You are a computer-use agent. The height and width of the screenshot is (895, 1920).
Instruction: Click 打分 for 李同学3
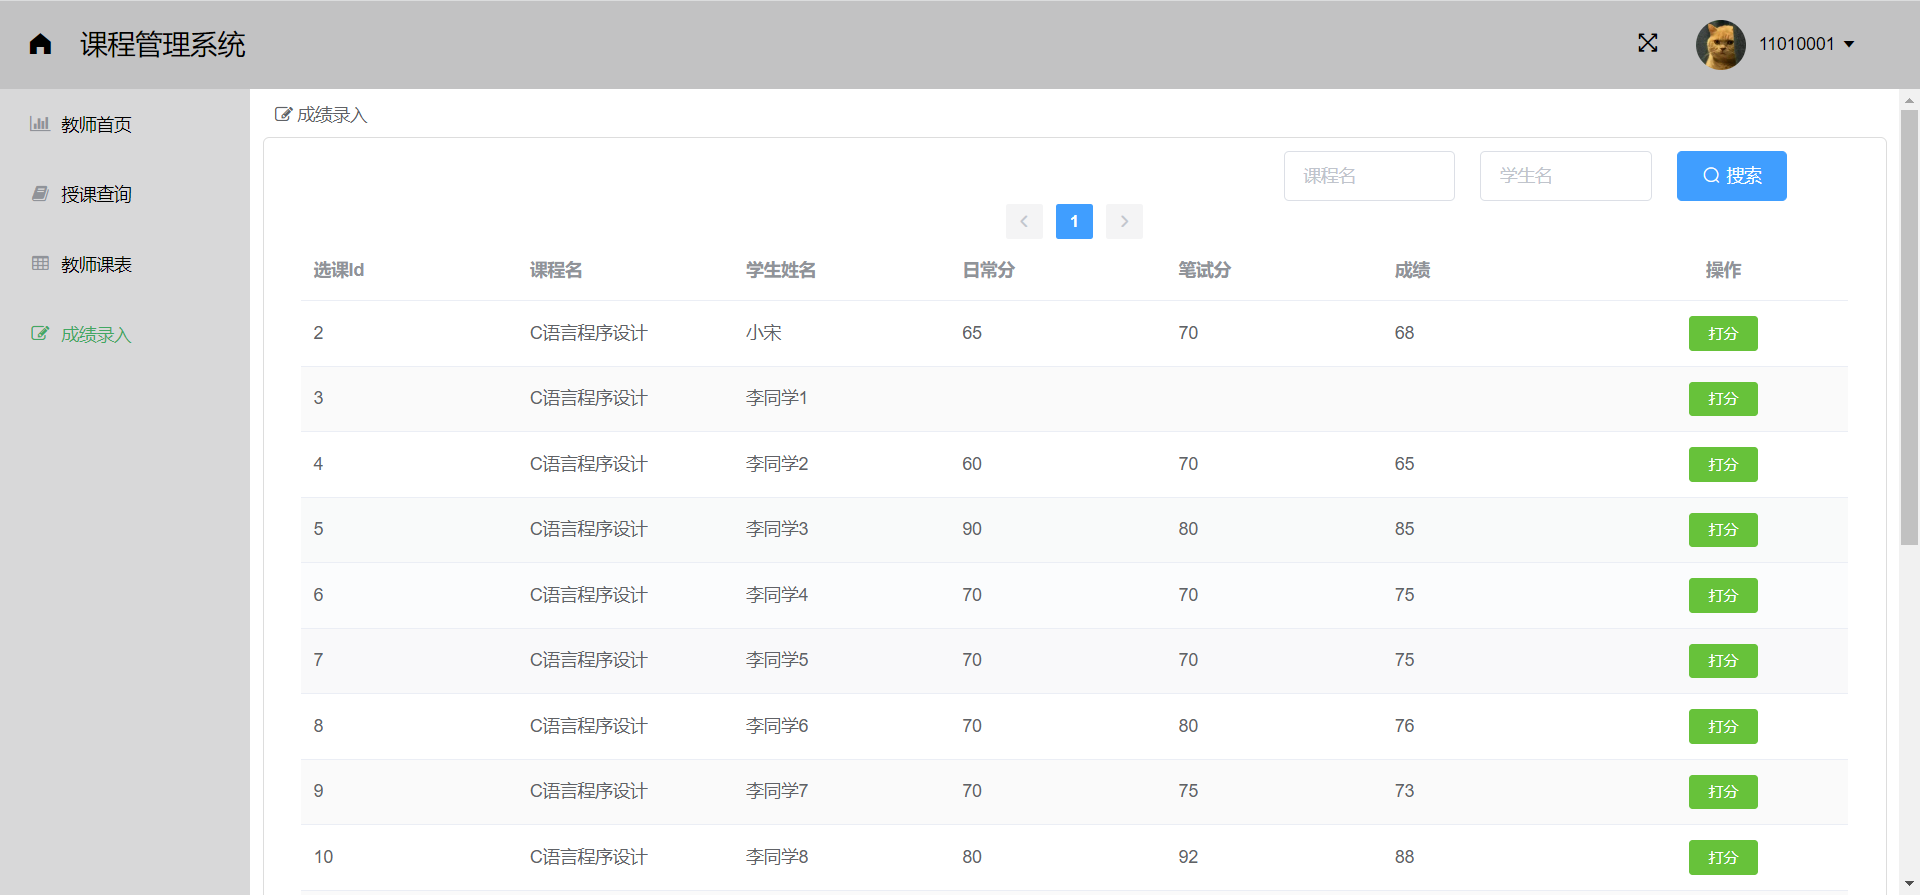click(1723, 530)
